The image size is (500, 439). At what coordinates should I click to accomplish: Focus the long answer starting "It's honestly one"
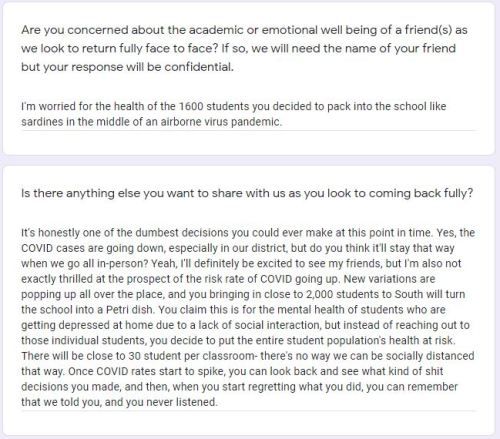249,317
